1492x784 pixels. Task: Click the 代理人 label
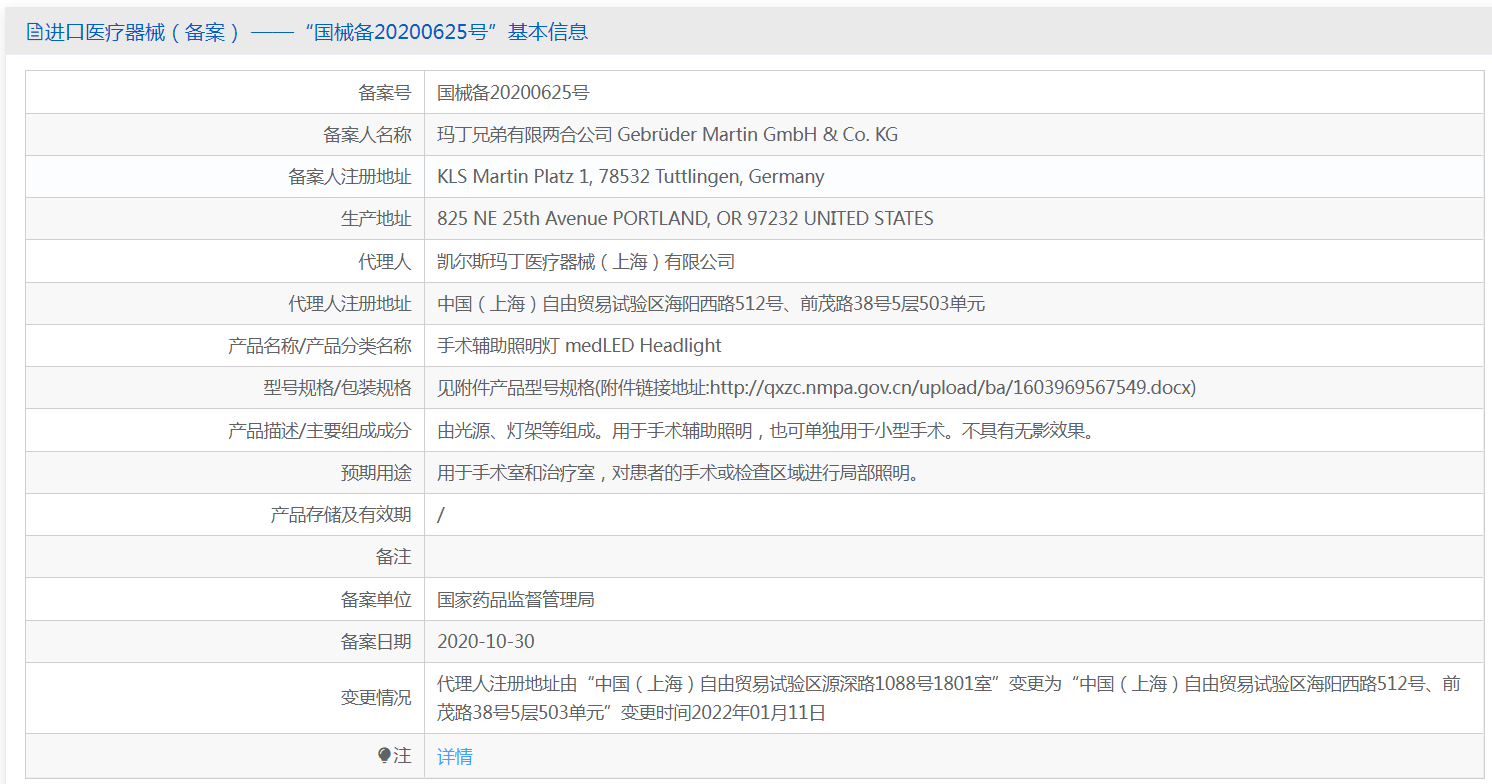(385, 262)
